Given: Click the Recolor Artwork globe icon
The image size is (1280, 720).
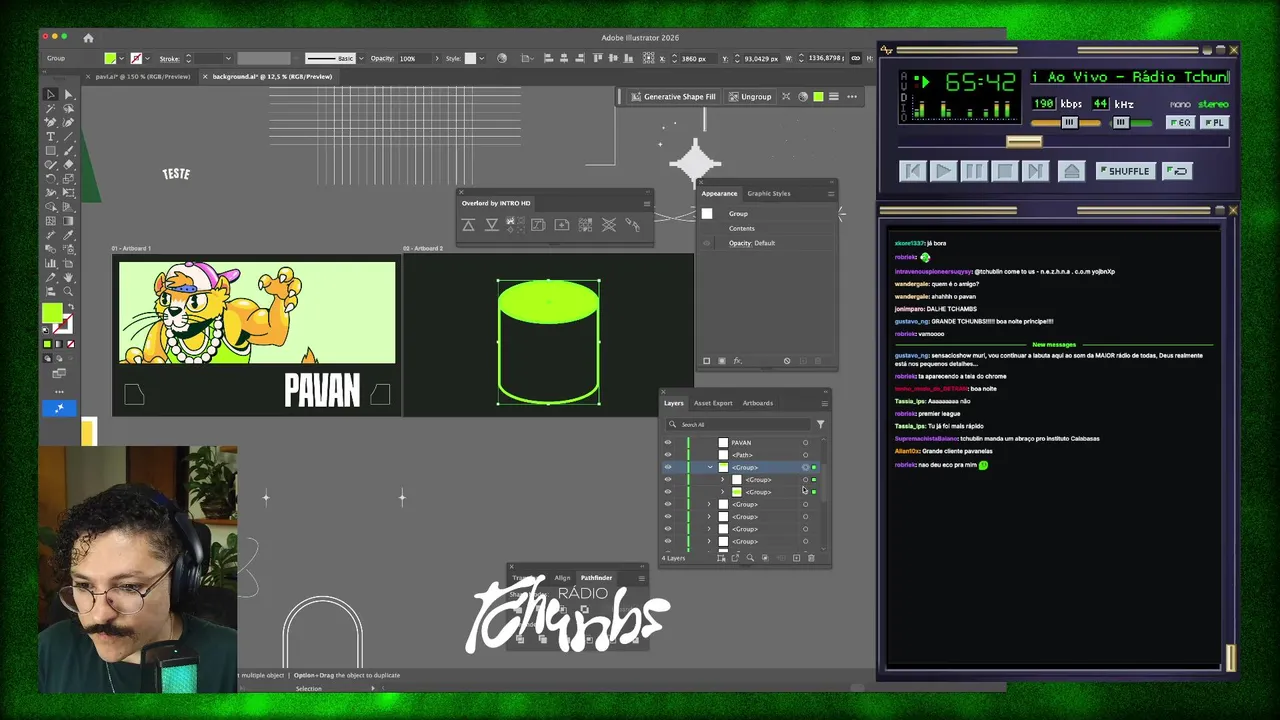Looking at the screenshot, I should point(502,58).
